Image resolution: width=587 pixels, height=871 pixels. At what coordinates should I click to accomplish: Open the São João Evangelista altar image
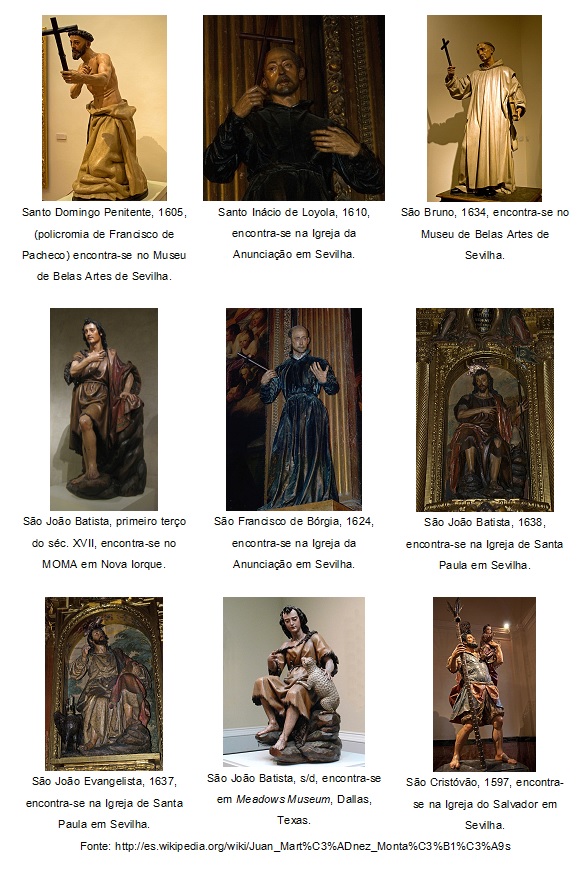[104, 683]
